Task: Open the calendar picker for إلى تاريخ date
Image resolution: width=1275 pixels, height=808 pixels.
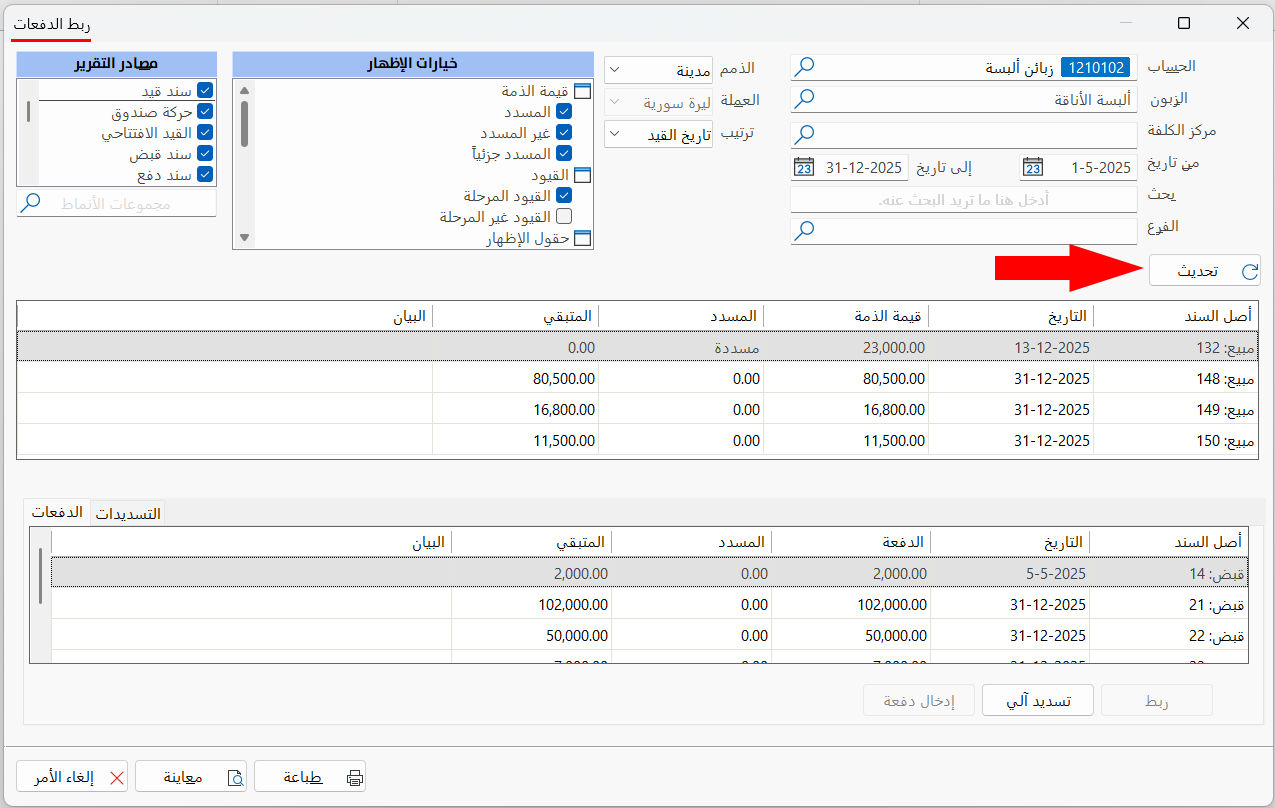Action: [805, 167]
